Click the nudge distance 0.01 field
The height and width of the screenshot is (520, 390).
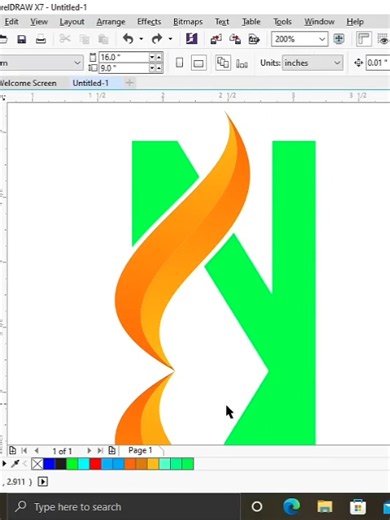(x=378, y=63)
